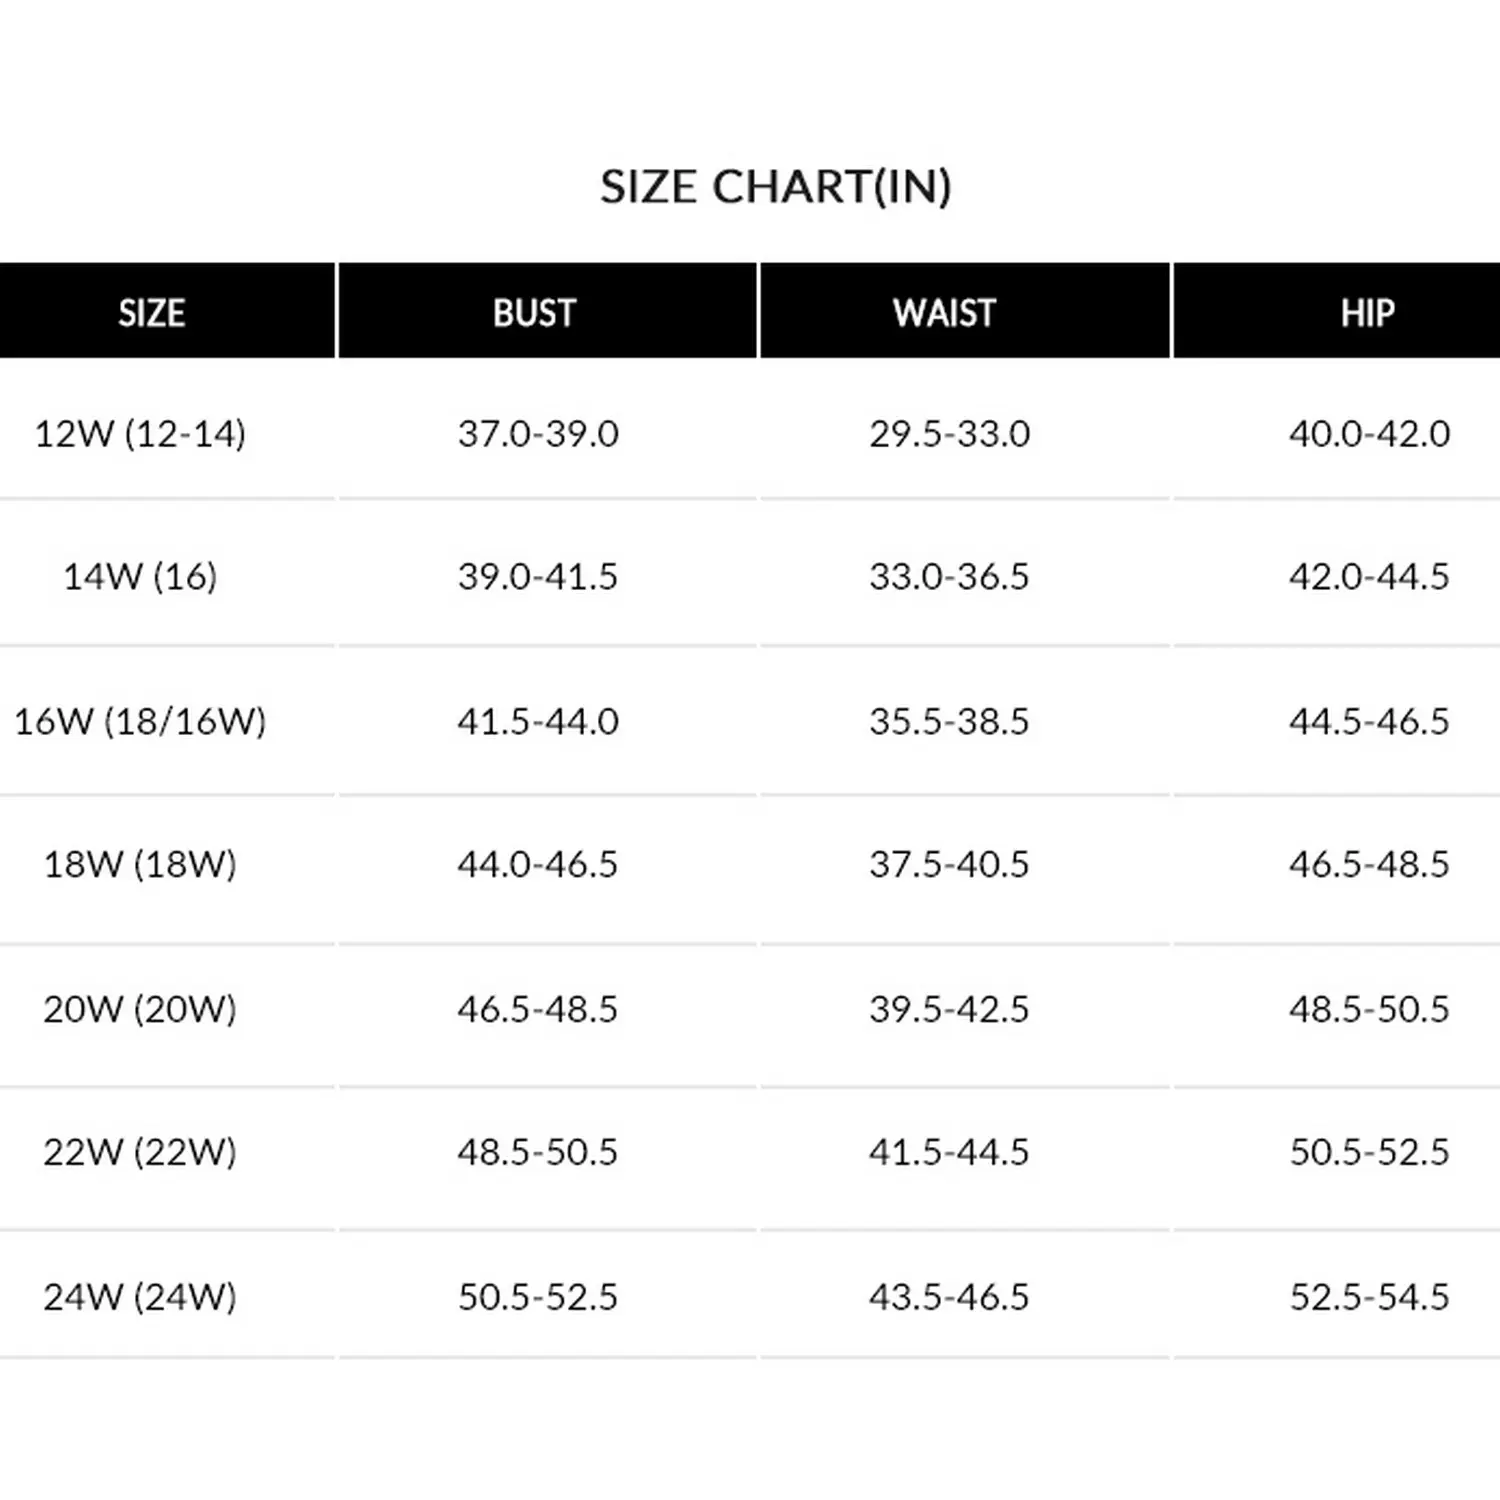Click waist value 39.5-42.5

point(949,1009)
